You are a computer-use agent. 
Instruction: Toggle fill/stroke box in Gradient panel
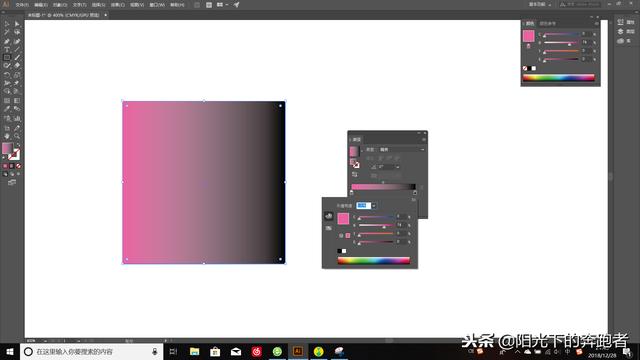(355, 164)
